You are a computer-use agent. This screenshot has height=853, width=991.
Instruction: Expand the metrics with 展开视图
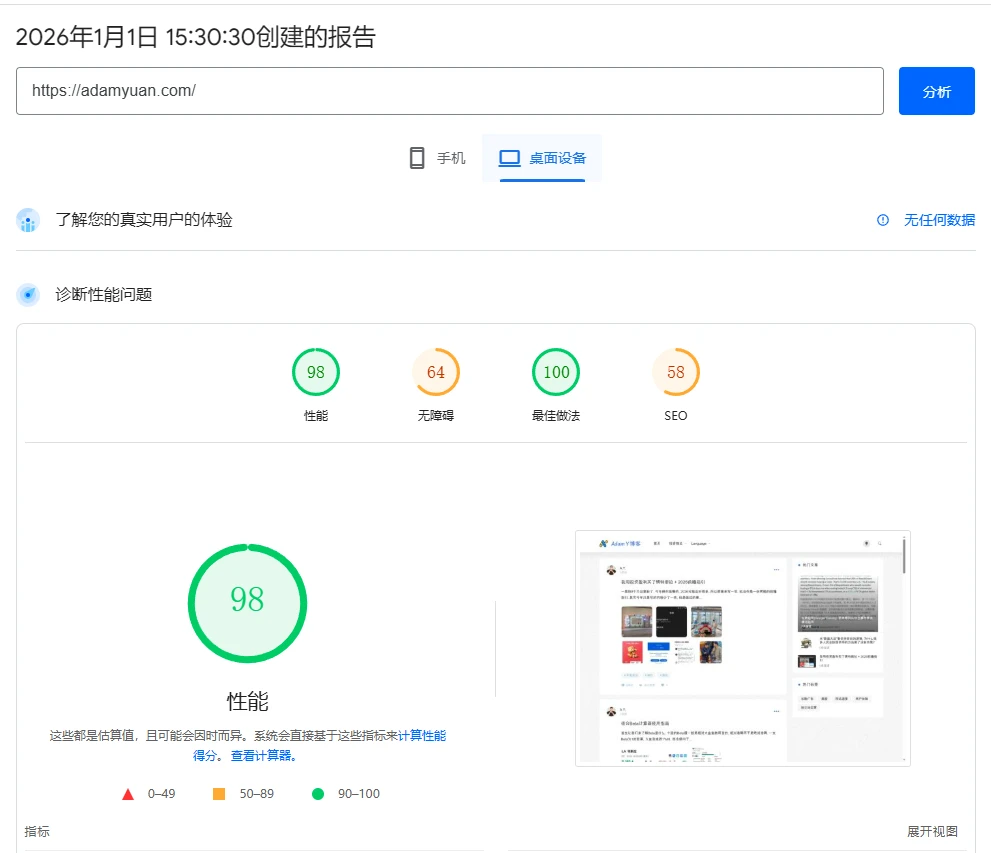(x=932, y=831)
